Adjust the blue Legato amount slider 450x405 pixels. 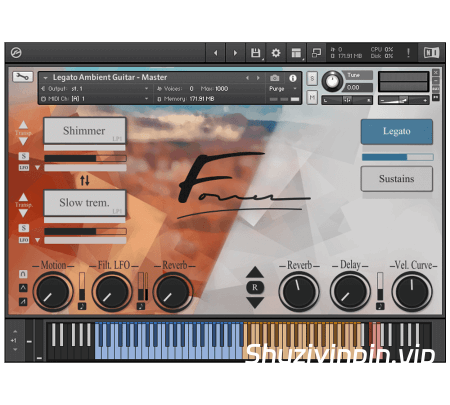click(x=397, y=157)
